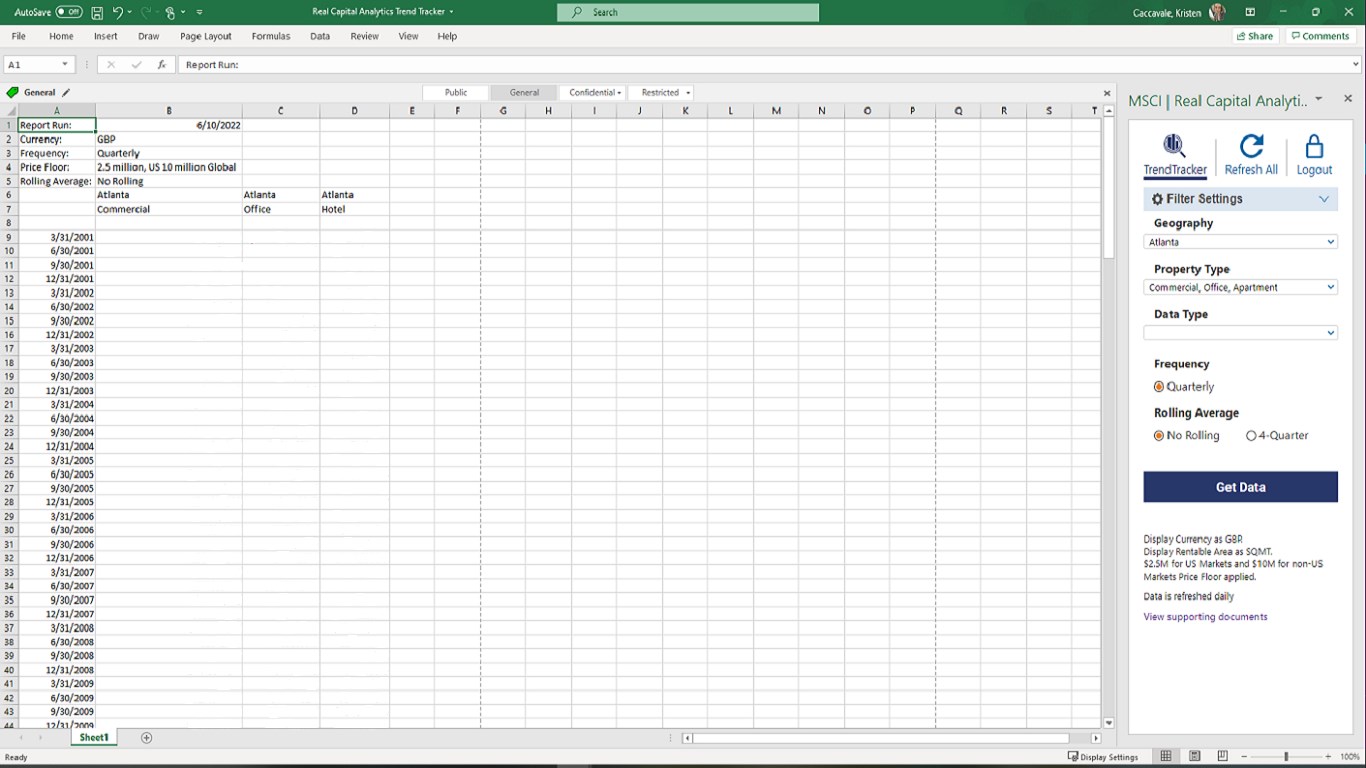Switch to the Home ribbon tab
The height and width of the screenshot is (768, 1366).
tap(61, 36)
